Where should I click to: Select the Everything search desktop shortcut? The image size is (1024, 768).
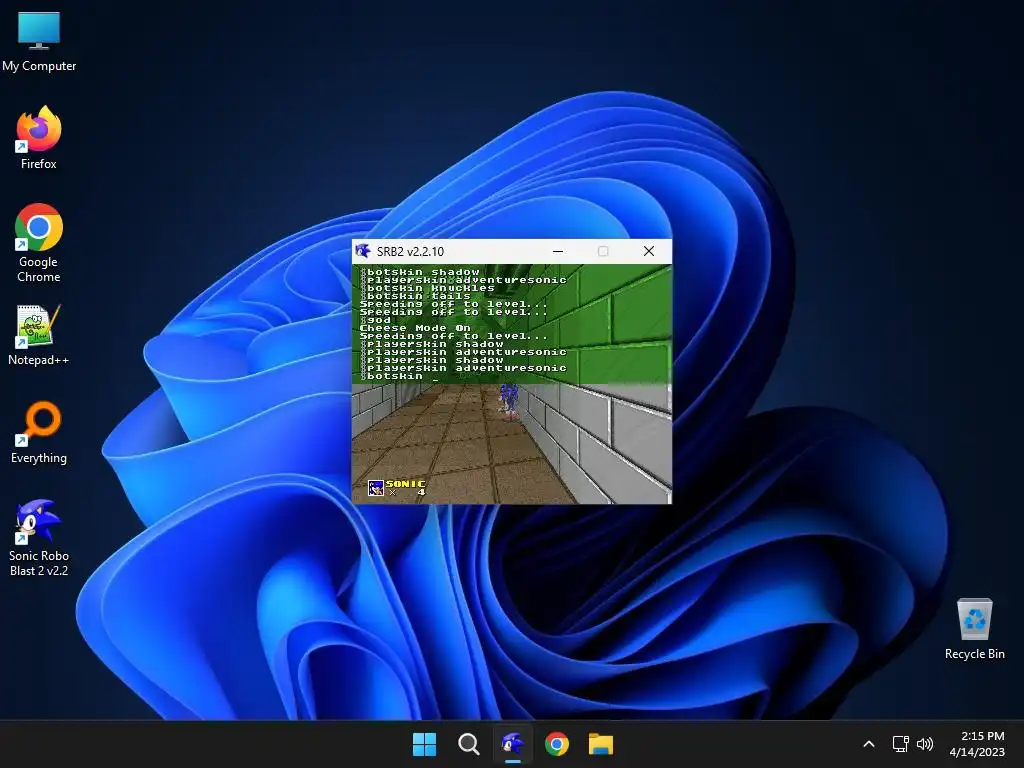pos(39,432)
